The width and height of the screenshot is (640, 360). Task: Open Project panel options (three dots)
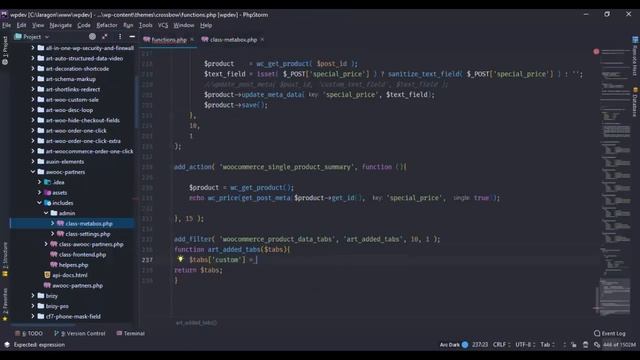pos(120,37)
